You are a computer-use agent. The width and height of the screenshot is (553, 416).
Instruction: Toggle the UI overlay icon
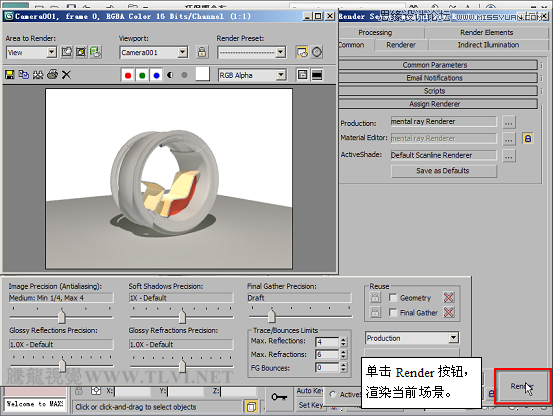(x=302, y=74)
